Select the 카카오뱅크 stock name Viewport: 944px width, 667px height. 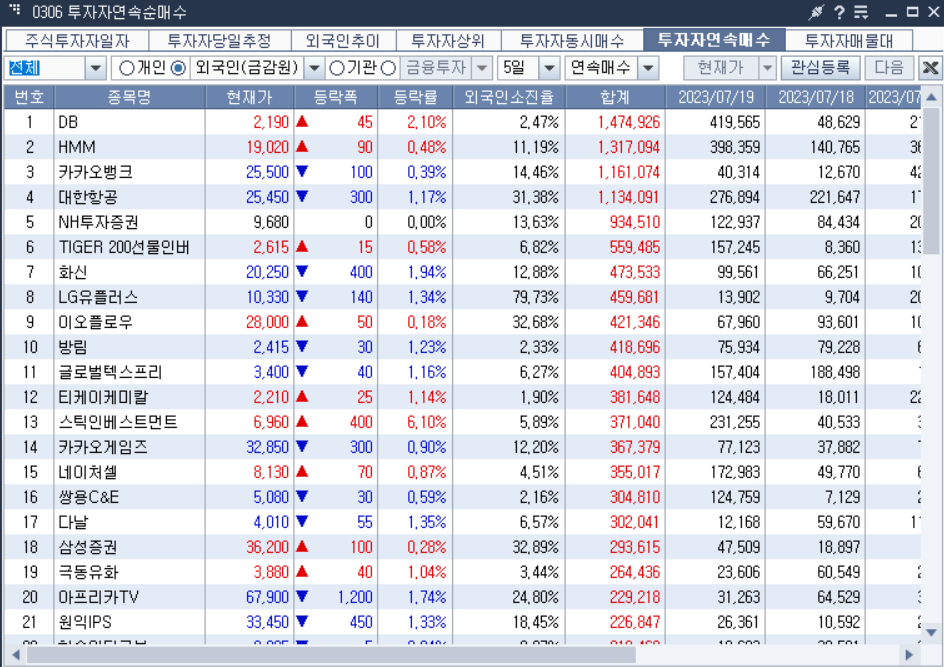(x=95, y=172)
